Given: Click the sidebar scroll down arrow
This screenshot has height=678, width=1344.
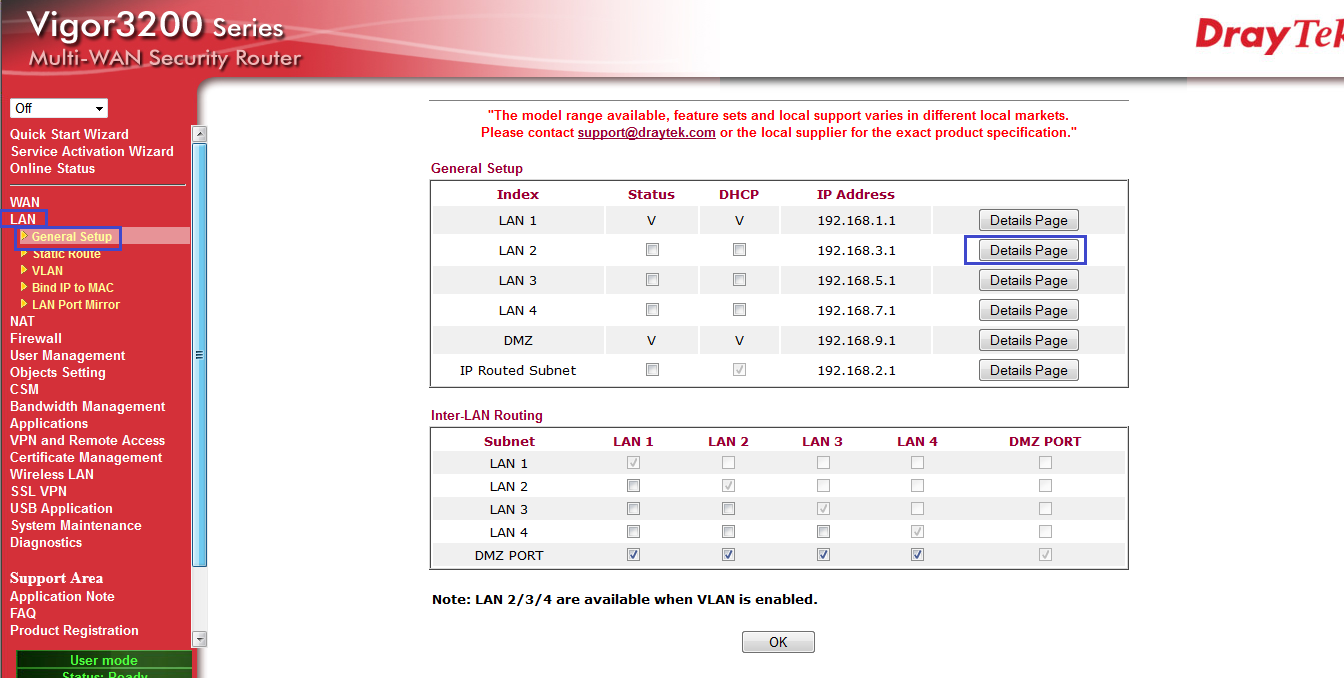Looking at the screenshot, I should (199, 639).
